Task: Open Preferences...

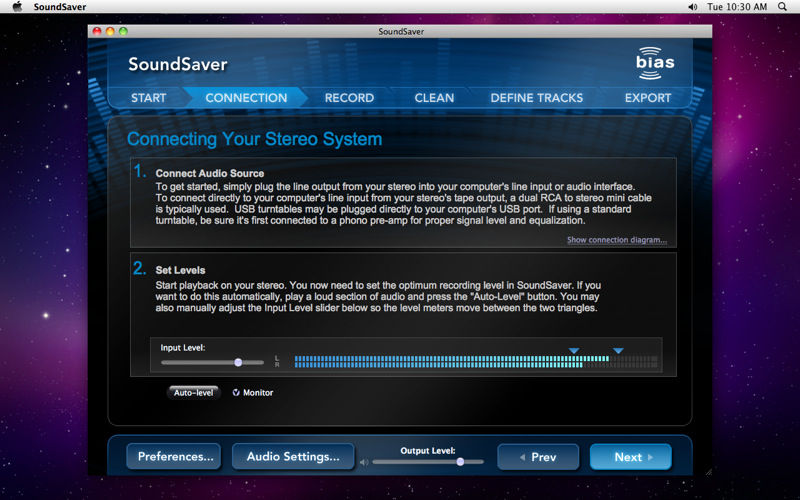Action: tap(173, 456)
